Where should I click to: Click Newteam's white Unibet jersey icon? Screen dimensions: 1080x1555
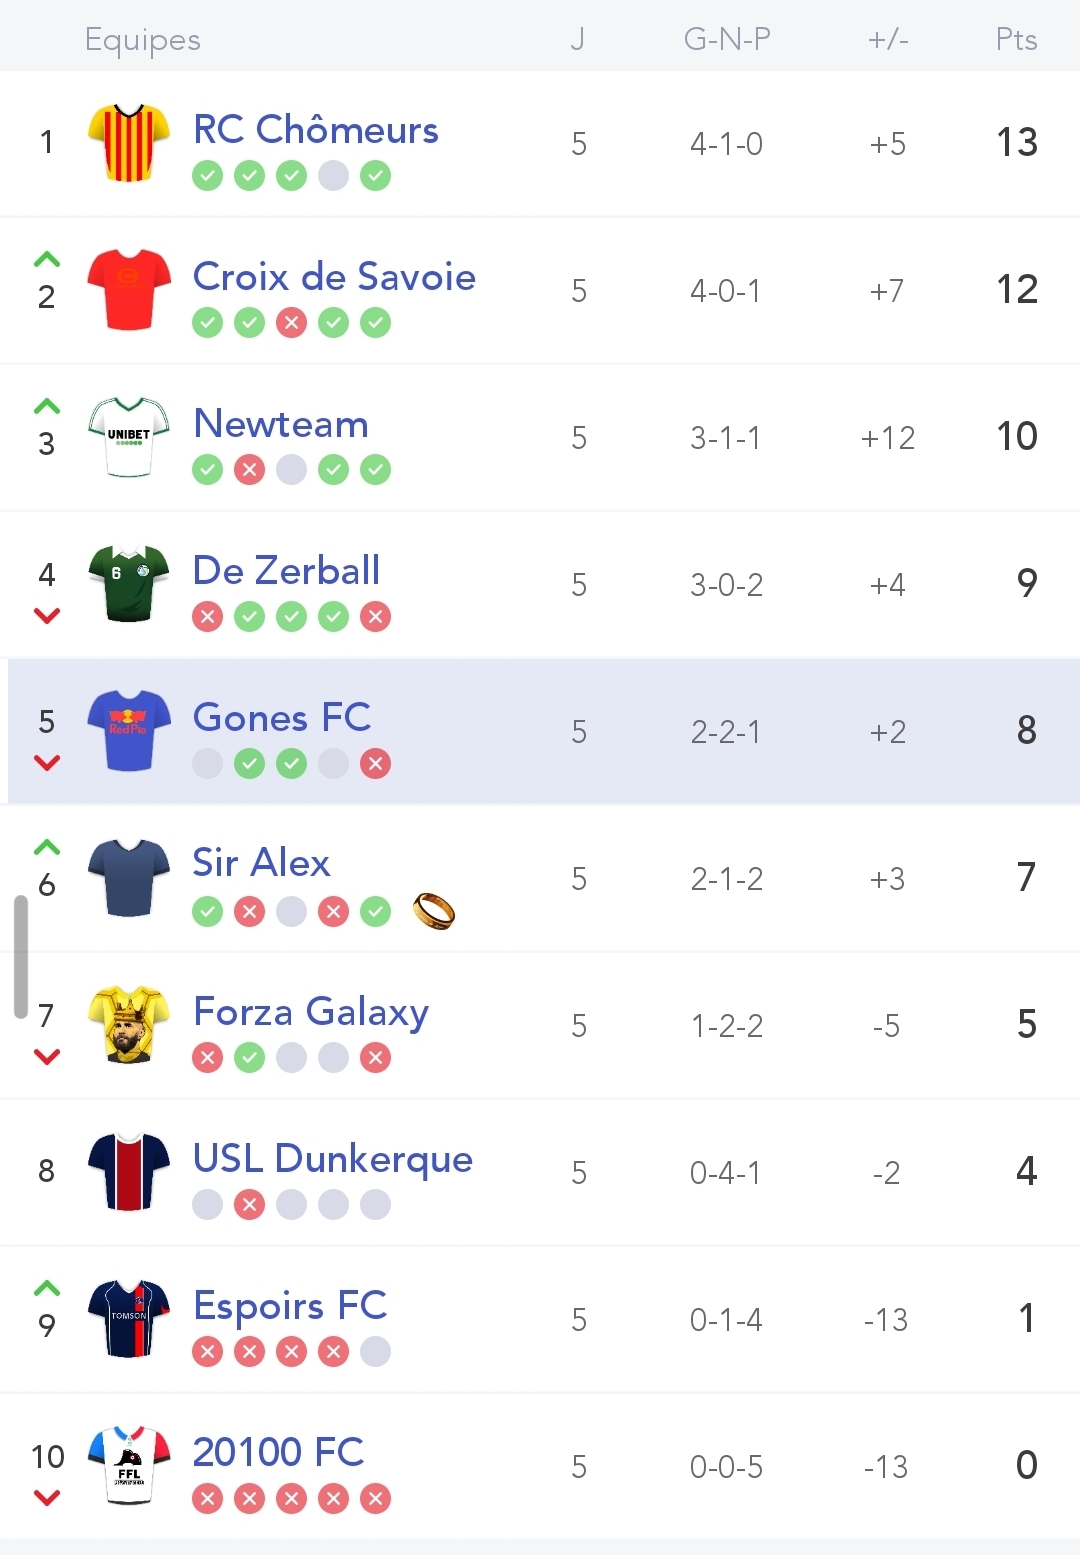(128, 436)
